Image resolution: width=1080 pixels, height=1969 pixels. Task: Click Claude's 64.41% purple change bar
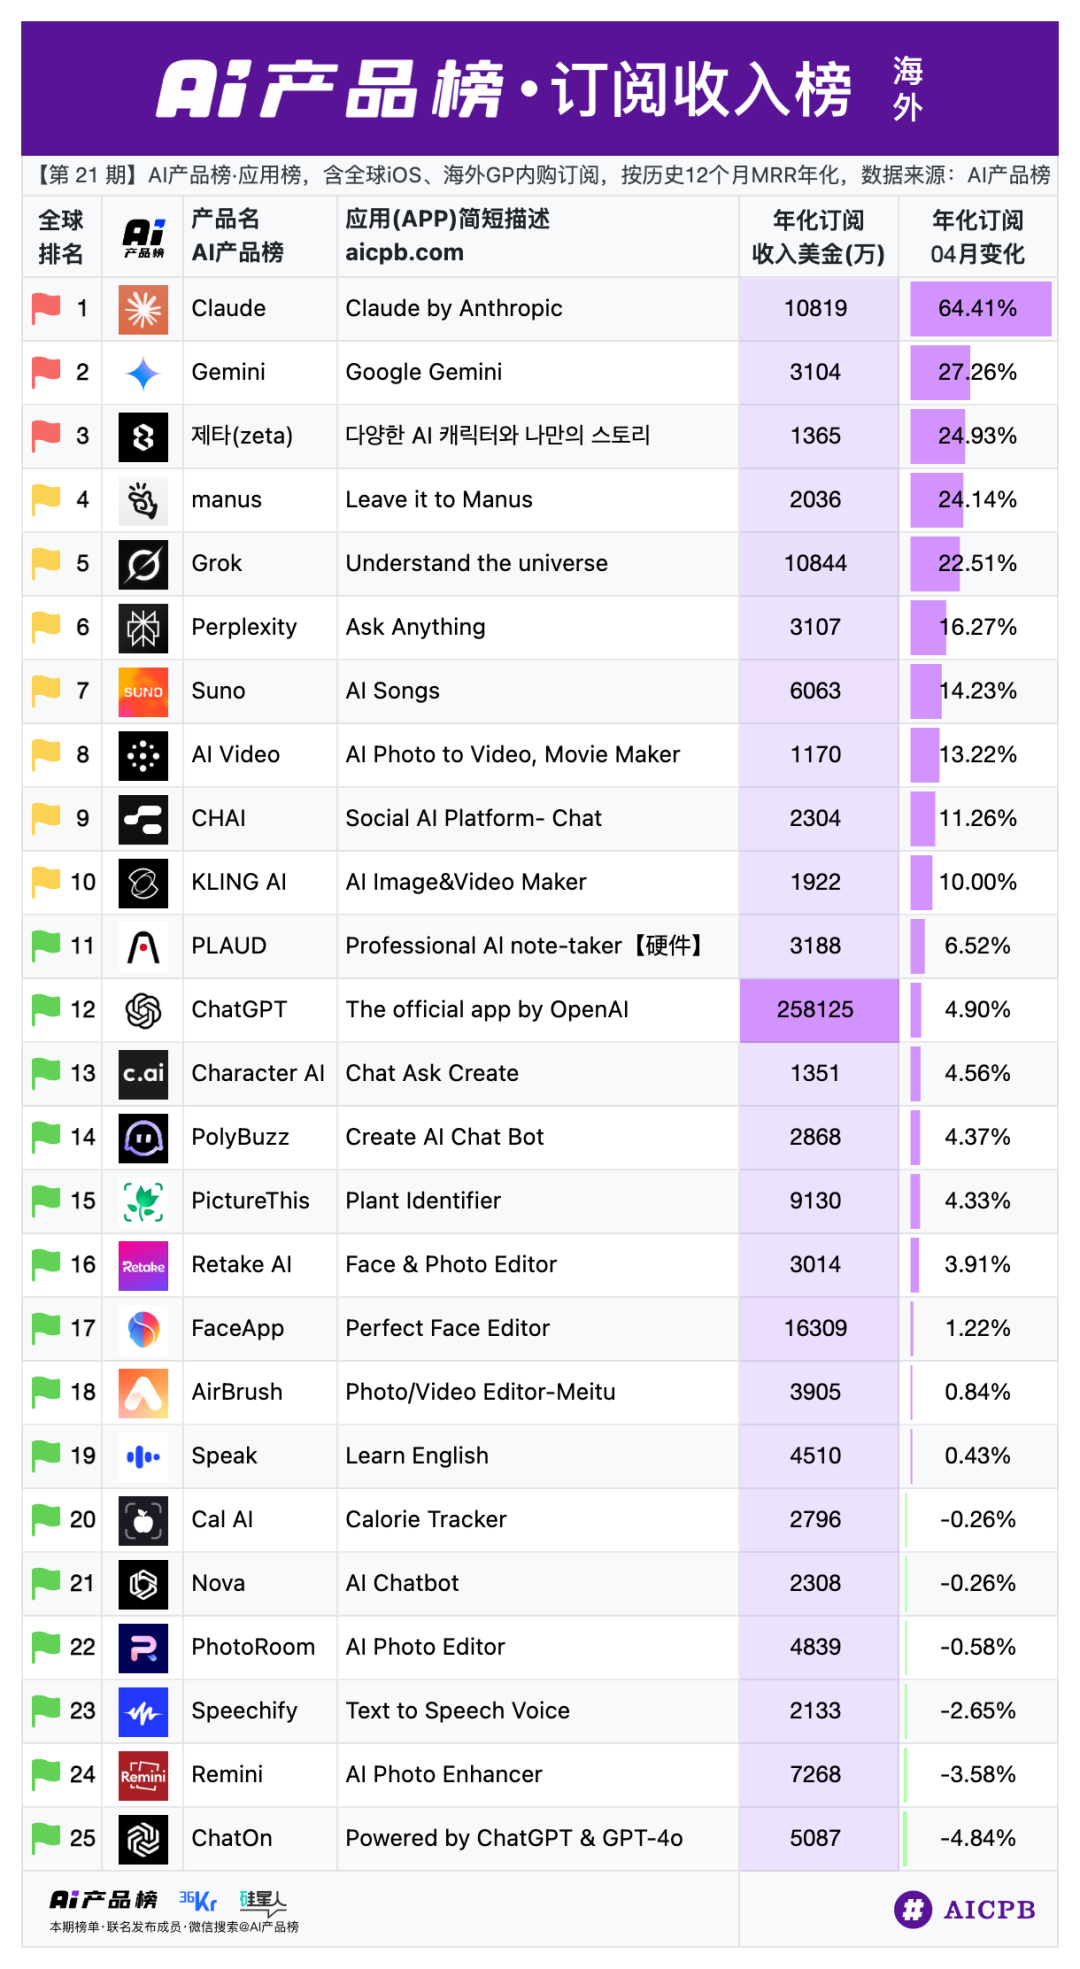click(980, 309)
